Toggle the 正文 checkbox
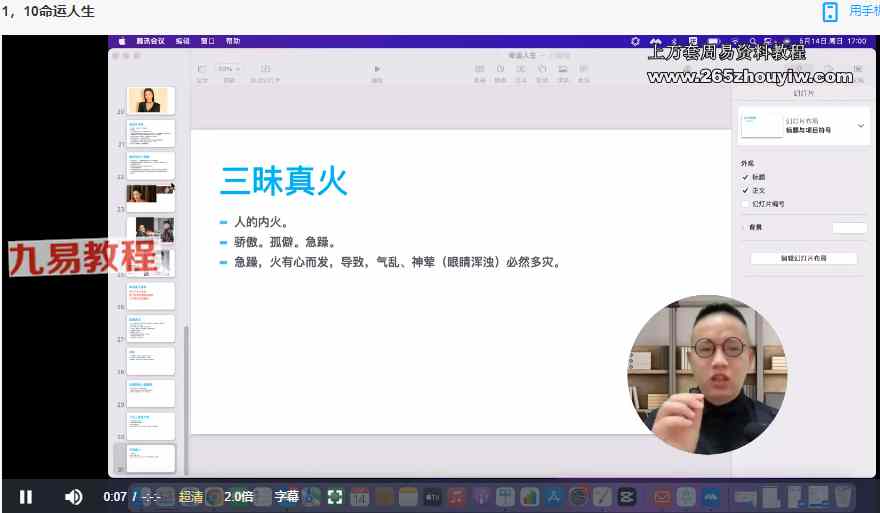Screen dimensions: 880x513 pos(745,190)
